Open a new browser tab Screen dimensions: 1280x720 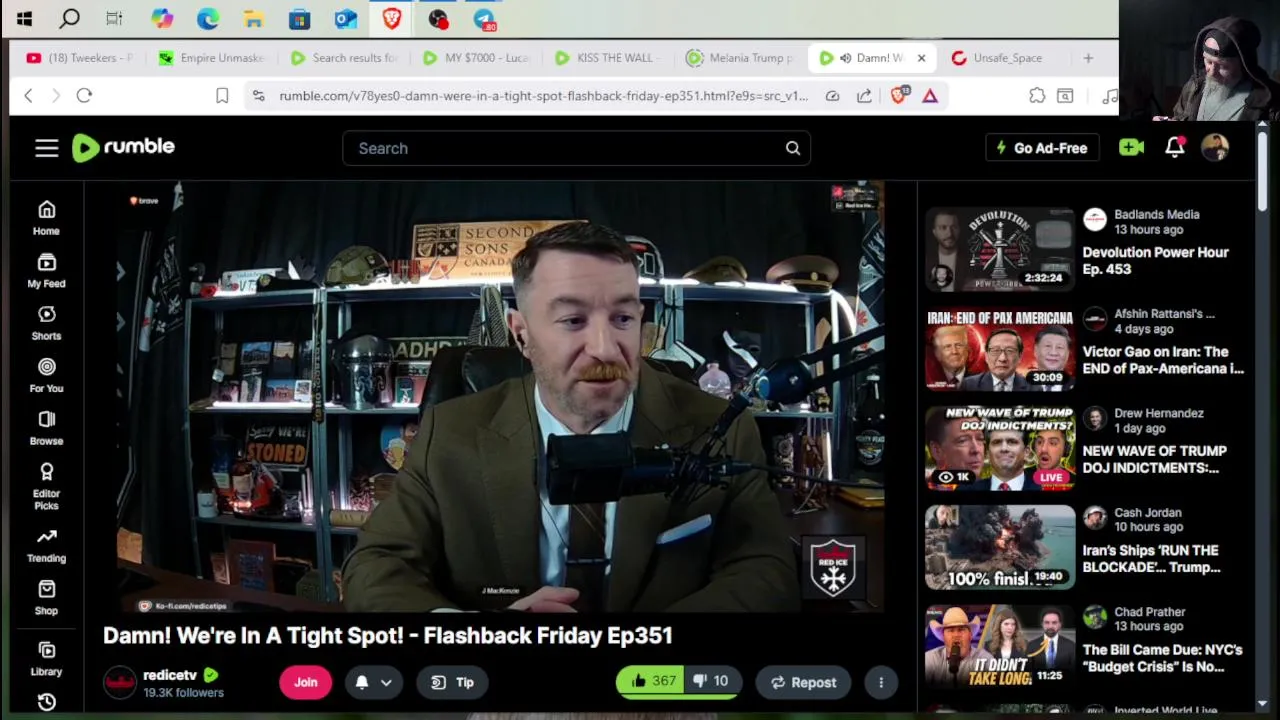(1088, 58)
